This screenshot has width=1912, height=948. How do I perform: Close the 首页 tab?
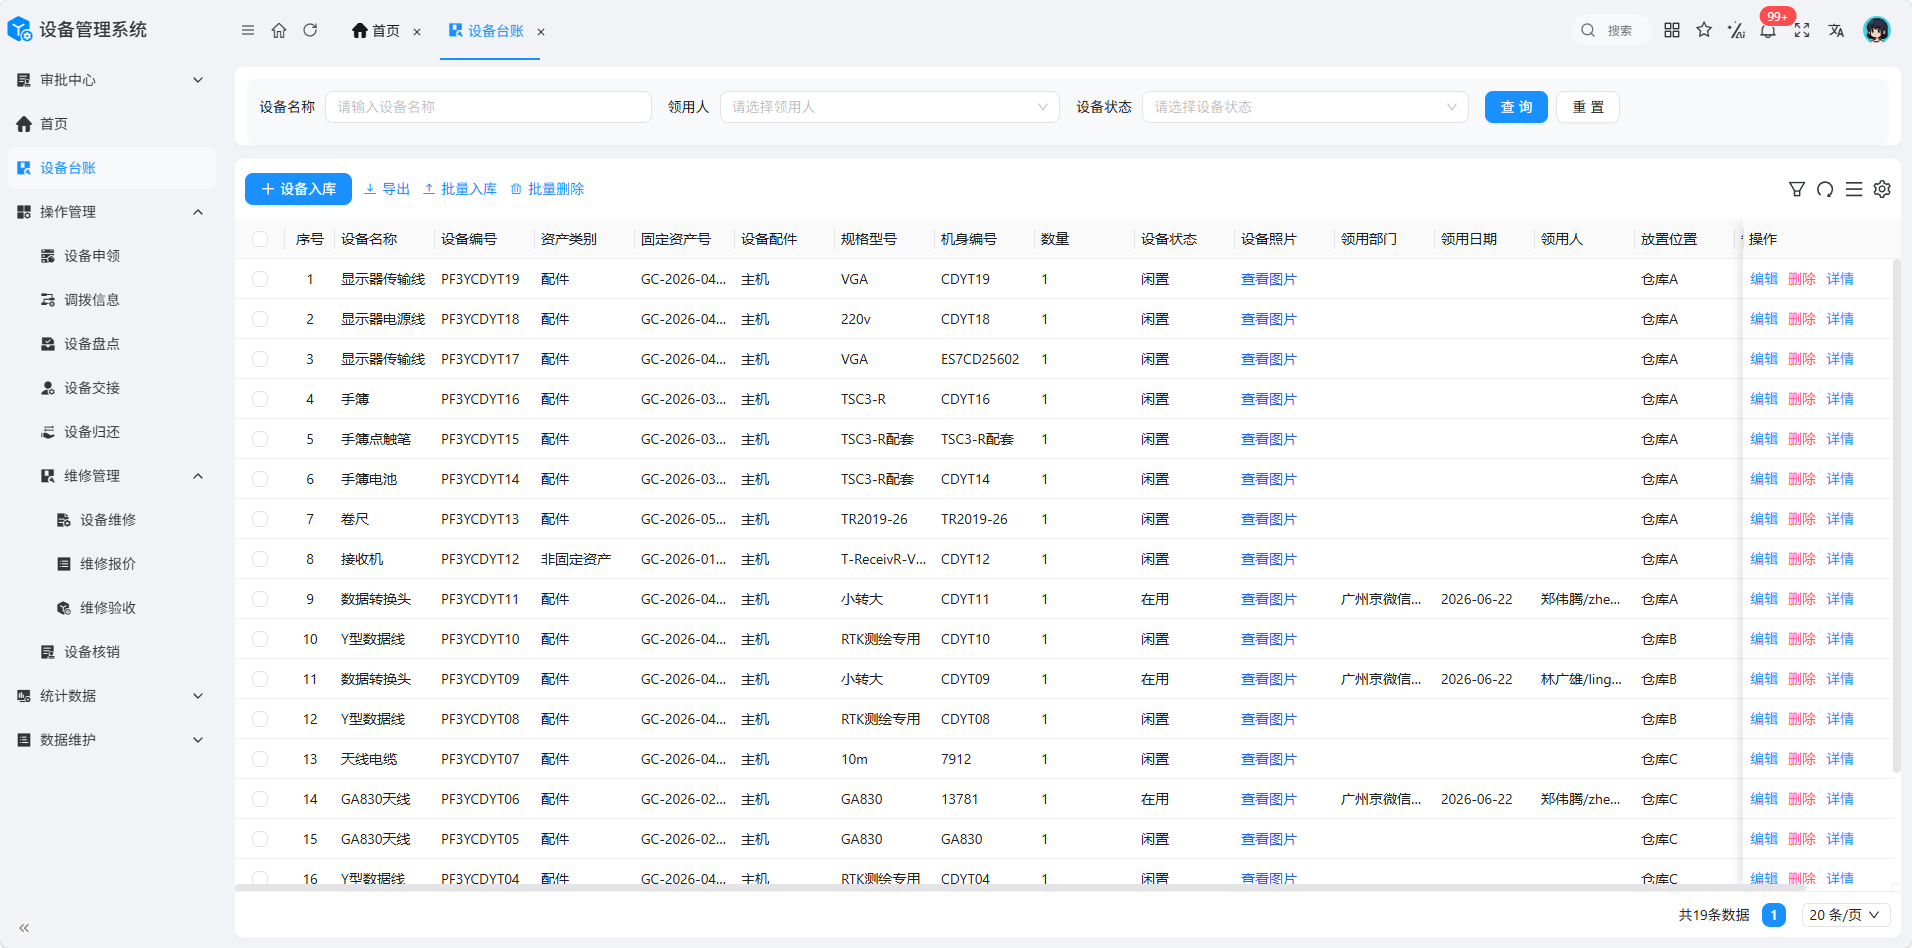pyautogui.click(x=417, y=32)
